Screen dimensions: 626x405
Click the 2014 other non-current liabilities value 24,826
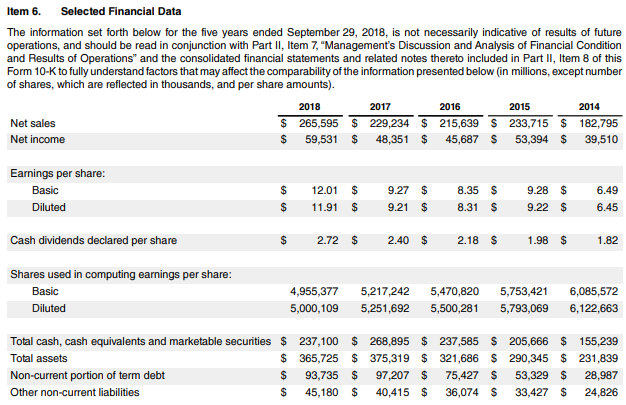[x=600, y=392]
